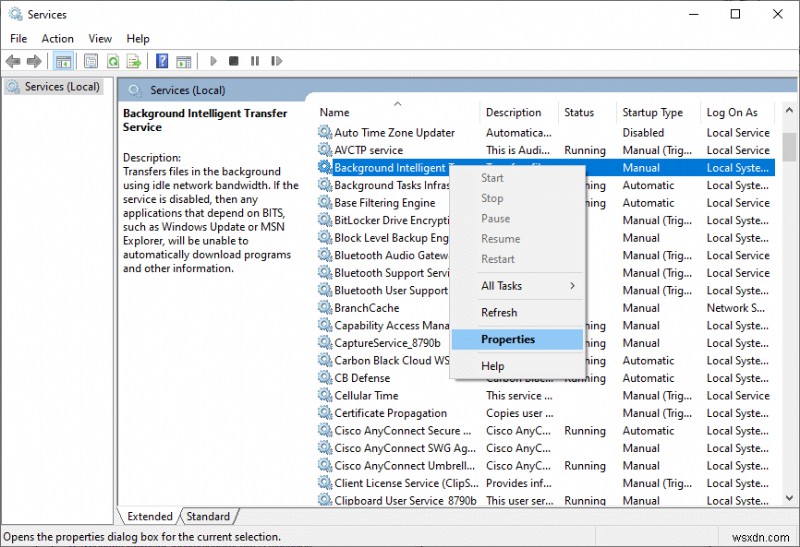
Task: Sort list by Log On As column header
Action: tap(738, 112)
